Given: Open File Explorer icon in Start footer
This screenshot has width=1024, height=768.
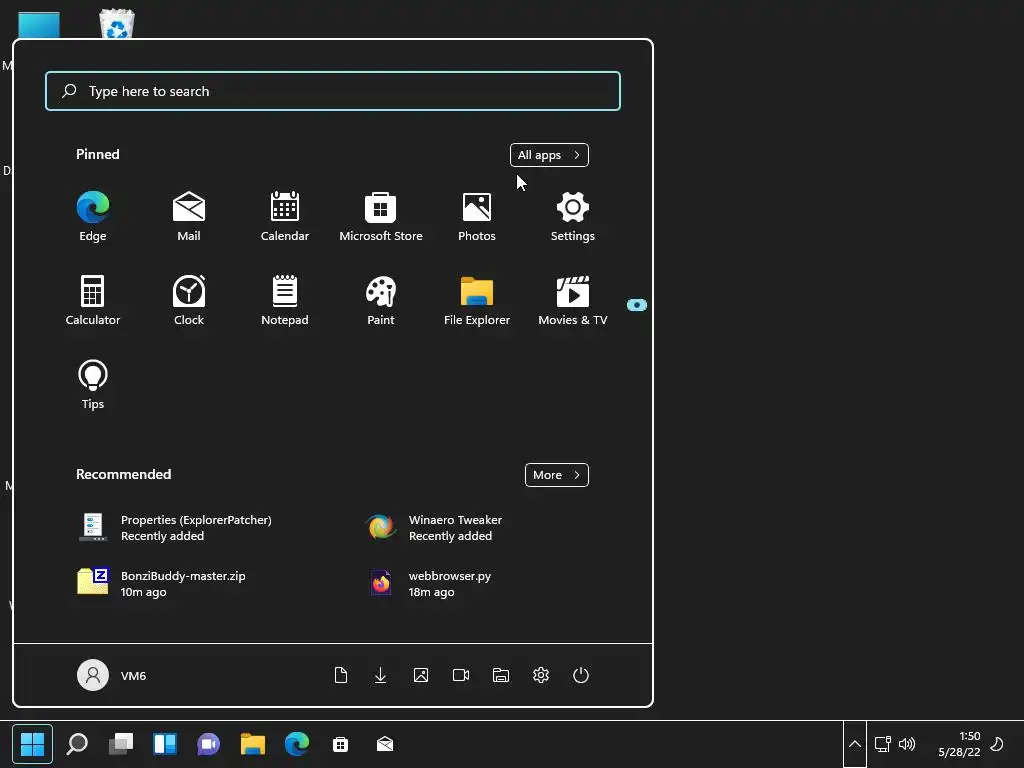Looking at the screenshot, I should 501,675.
